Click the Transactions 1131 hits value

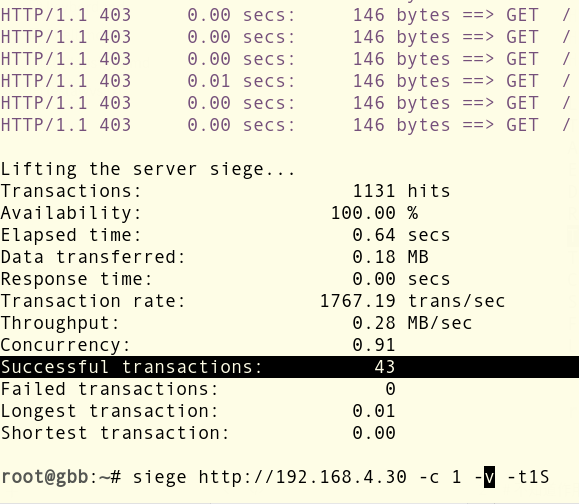click(401, 191)
